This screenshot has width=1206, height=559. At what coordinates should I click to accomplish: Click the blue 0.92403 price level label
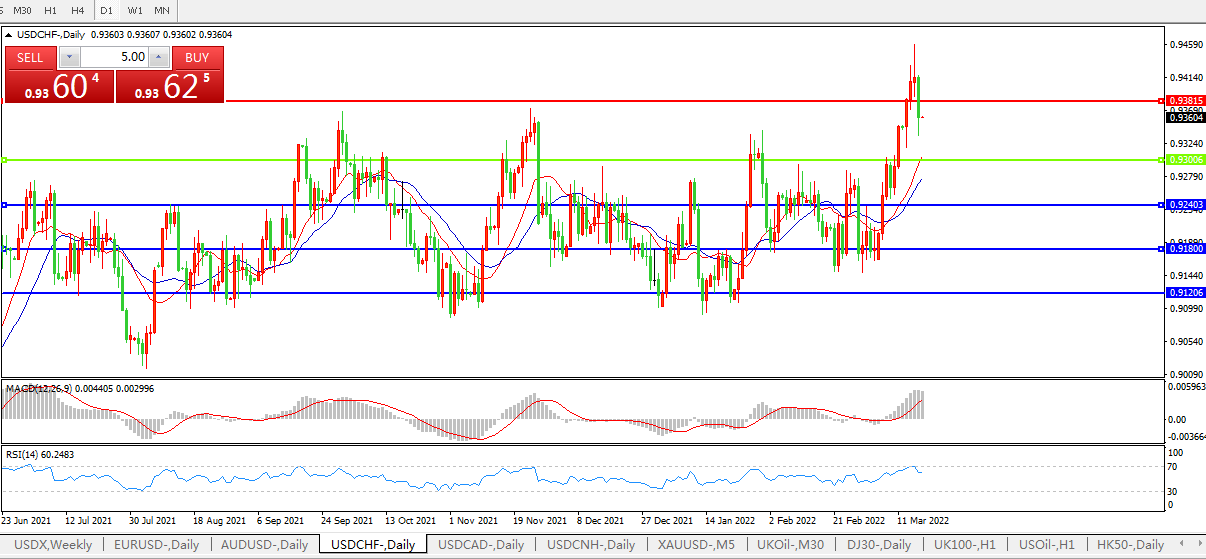pyautogui.click(x=1186, y=205)
